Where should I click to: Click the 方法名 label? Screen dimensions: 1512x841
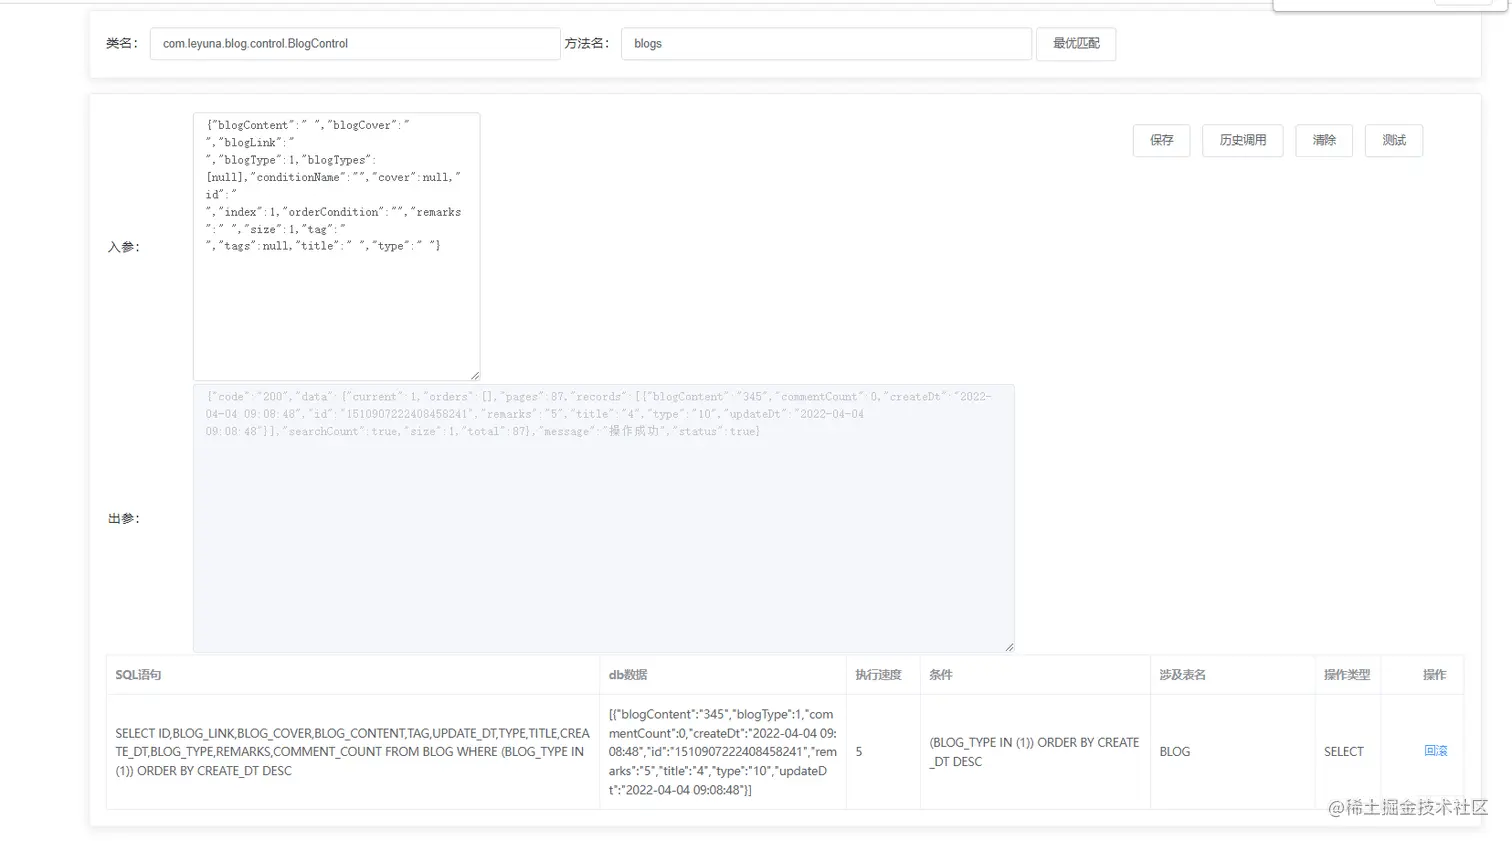[x=586, y=44]
